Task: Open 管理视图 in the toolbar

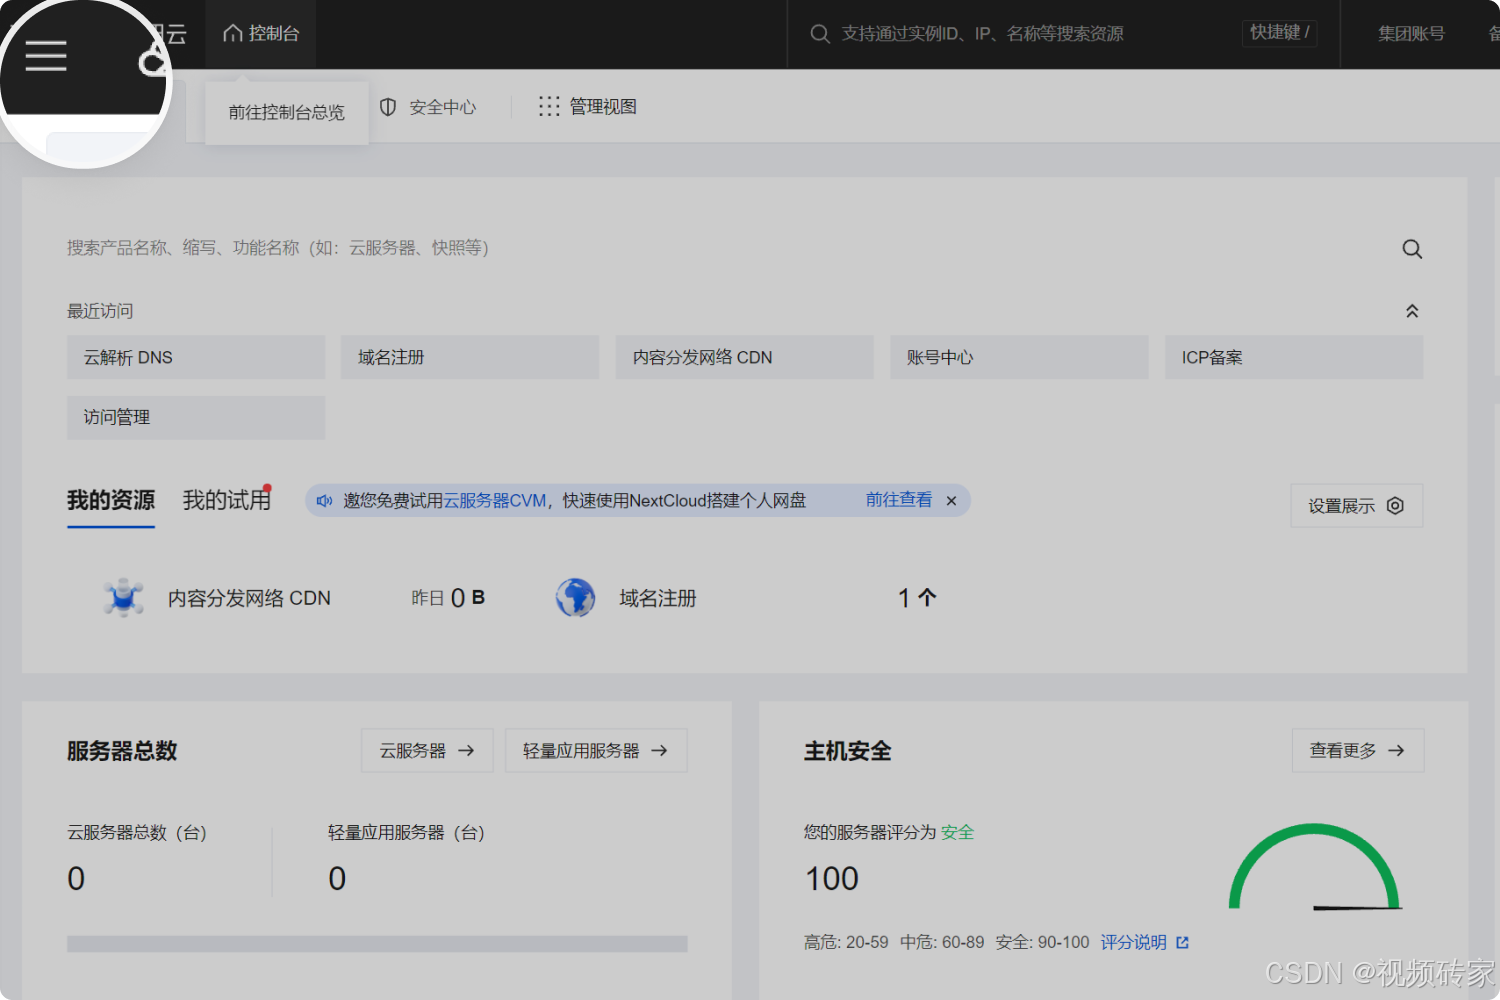Action: click(x=588, y=107)
